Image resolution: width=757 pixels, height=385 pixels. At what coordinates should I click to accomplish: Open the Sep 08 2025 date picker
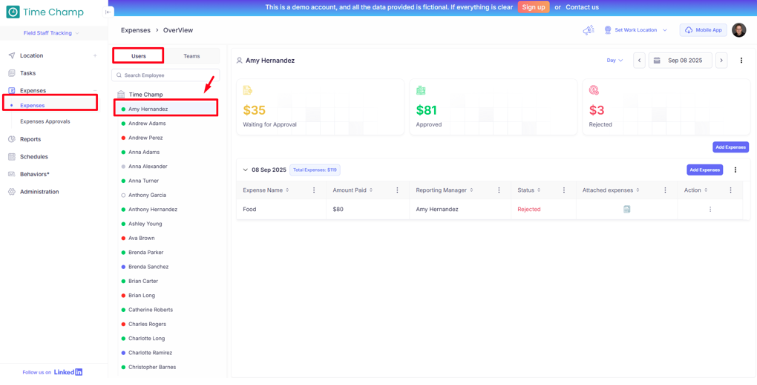[680, 60]
